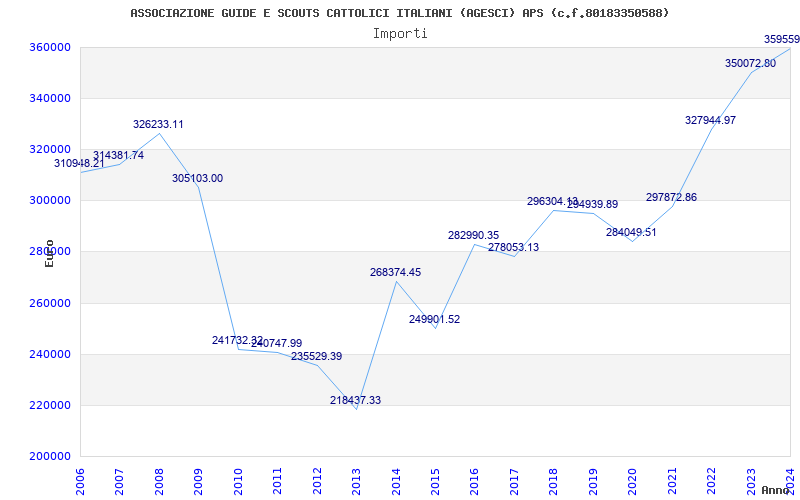
Task: Click the data label 268374.45
Action: (x=395, y=272)
